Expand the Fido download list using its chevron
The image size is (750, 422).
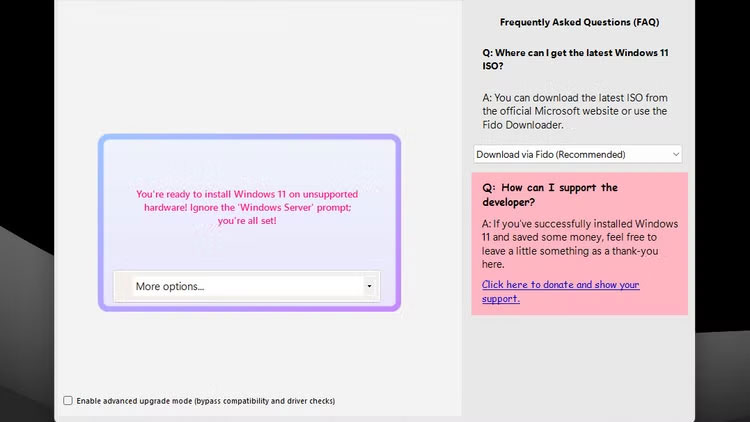point(676,154)
